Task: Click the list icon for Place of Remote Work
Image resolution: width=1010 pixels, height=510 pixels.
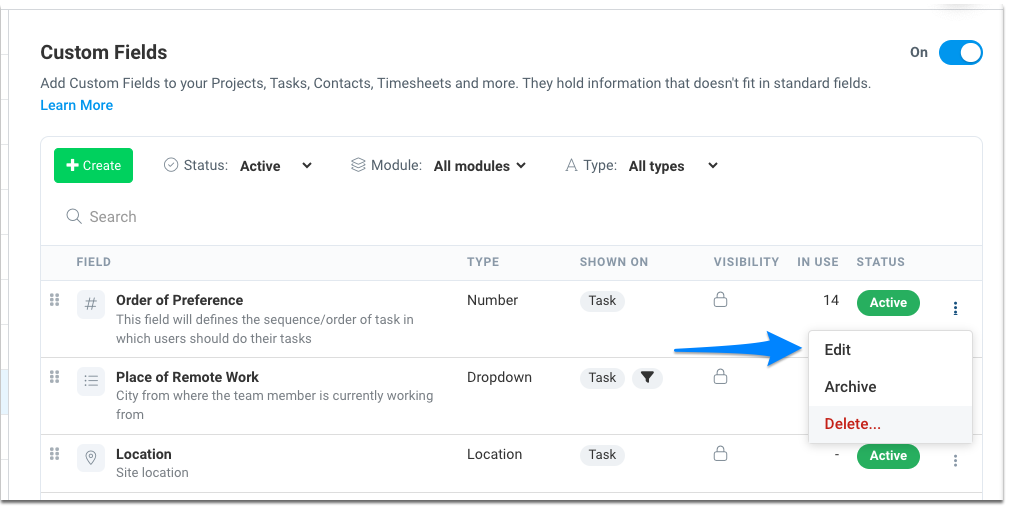Action: click(x=91, y=381)
